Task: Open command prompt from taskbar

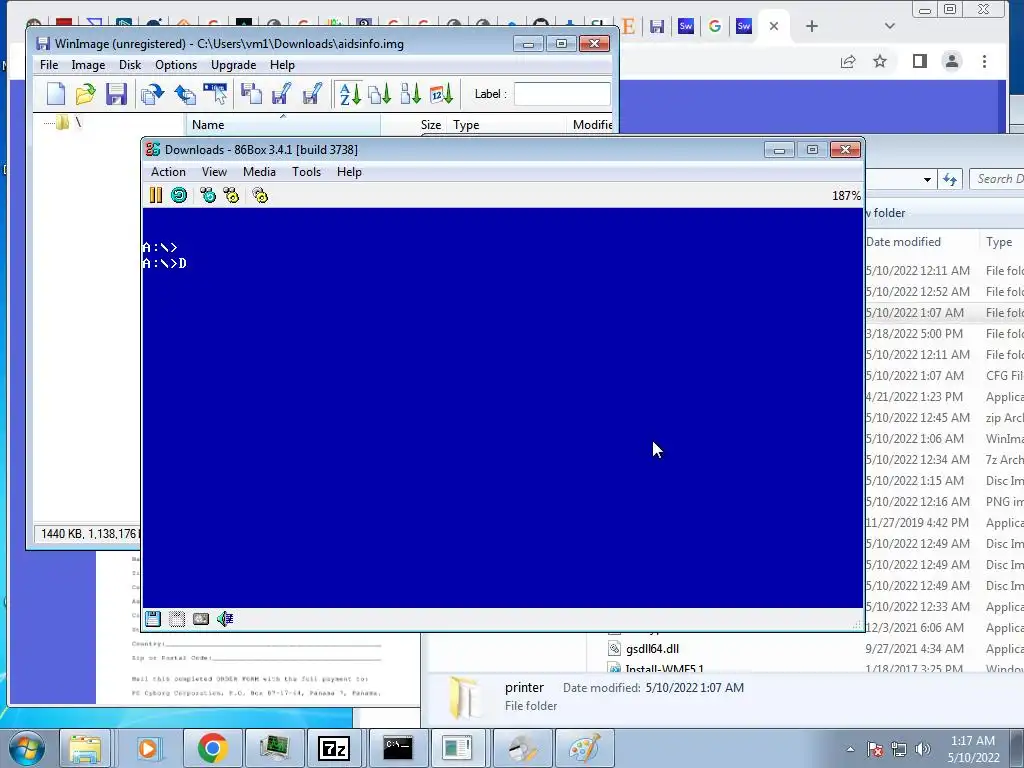Action: coord(397,748)
